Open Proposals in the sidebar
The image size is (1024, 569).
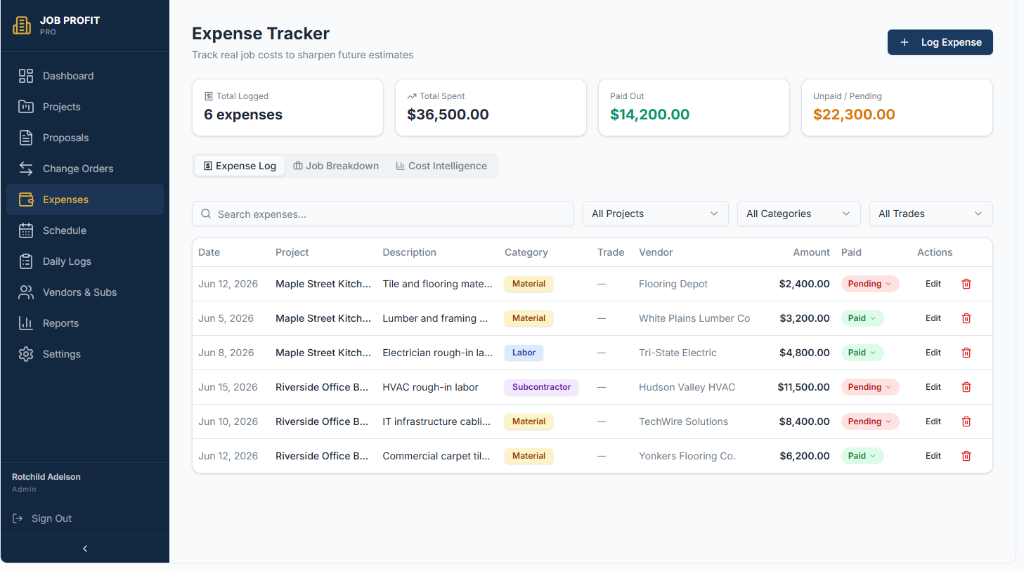coord(85,138)
